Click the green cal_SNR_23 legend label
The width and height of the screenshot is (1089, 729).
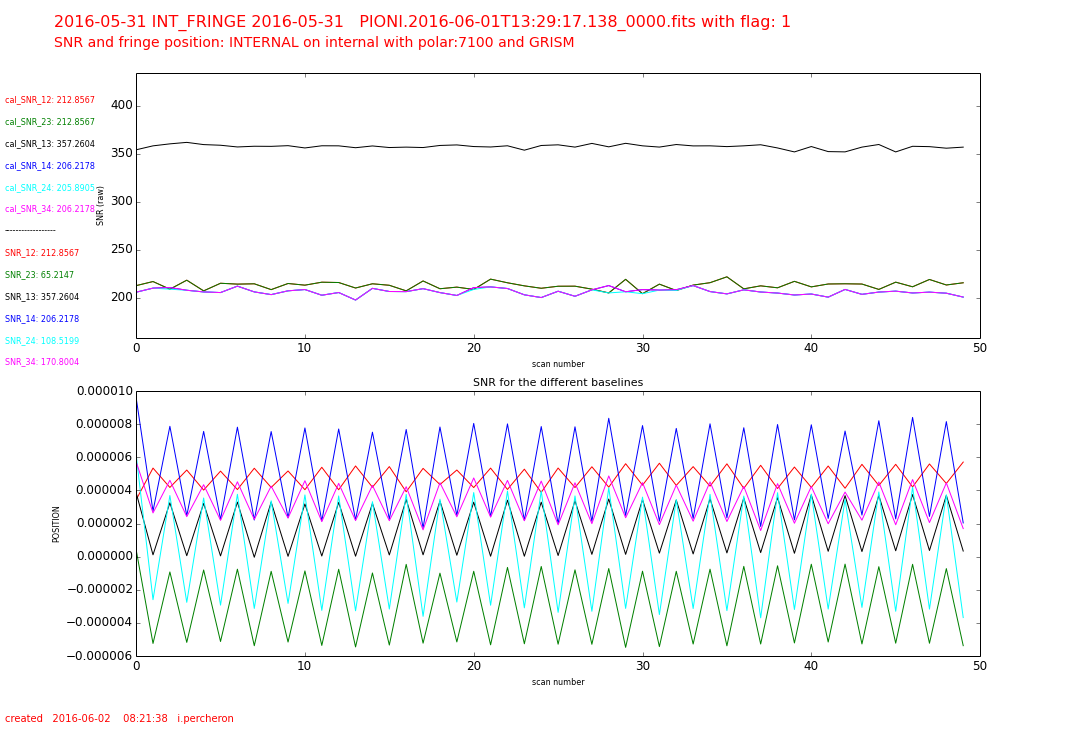tap(50, 122)
